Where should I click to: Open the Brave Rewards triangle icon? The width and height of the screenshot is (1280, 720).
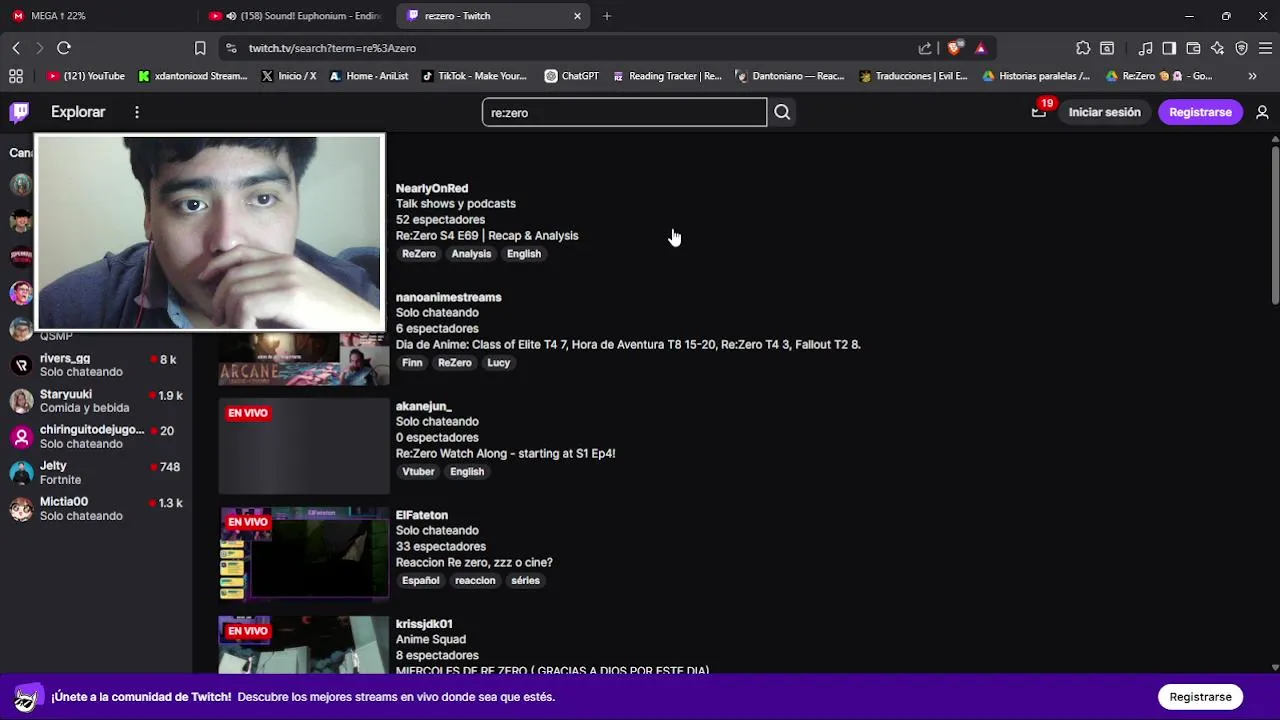(980, 48)
